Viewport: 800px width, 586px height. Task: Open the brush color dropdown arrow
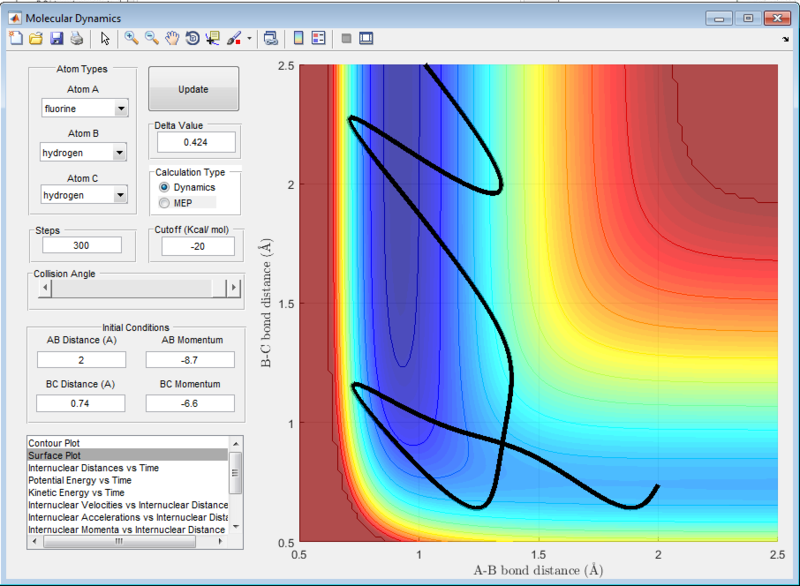tap(248, 38)
